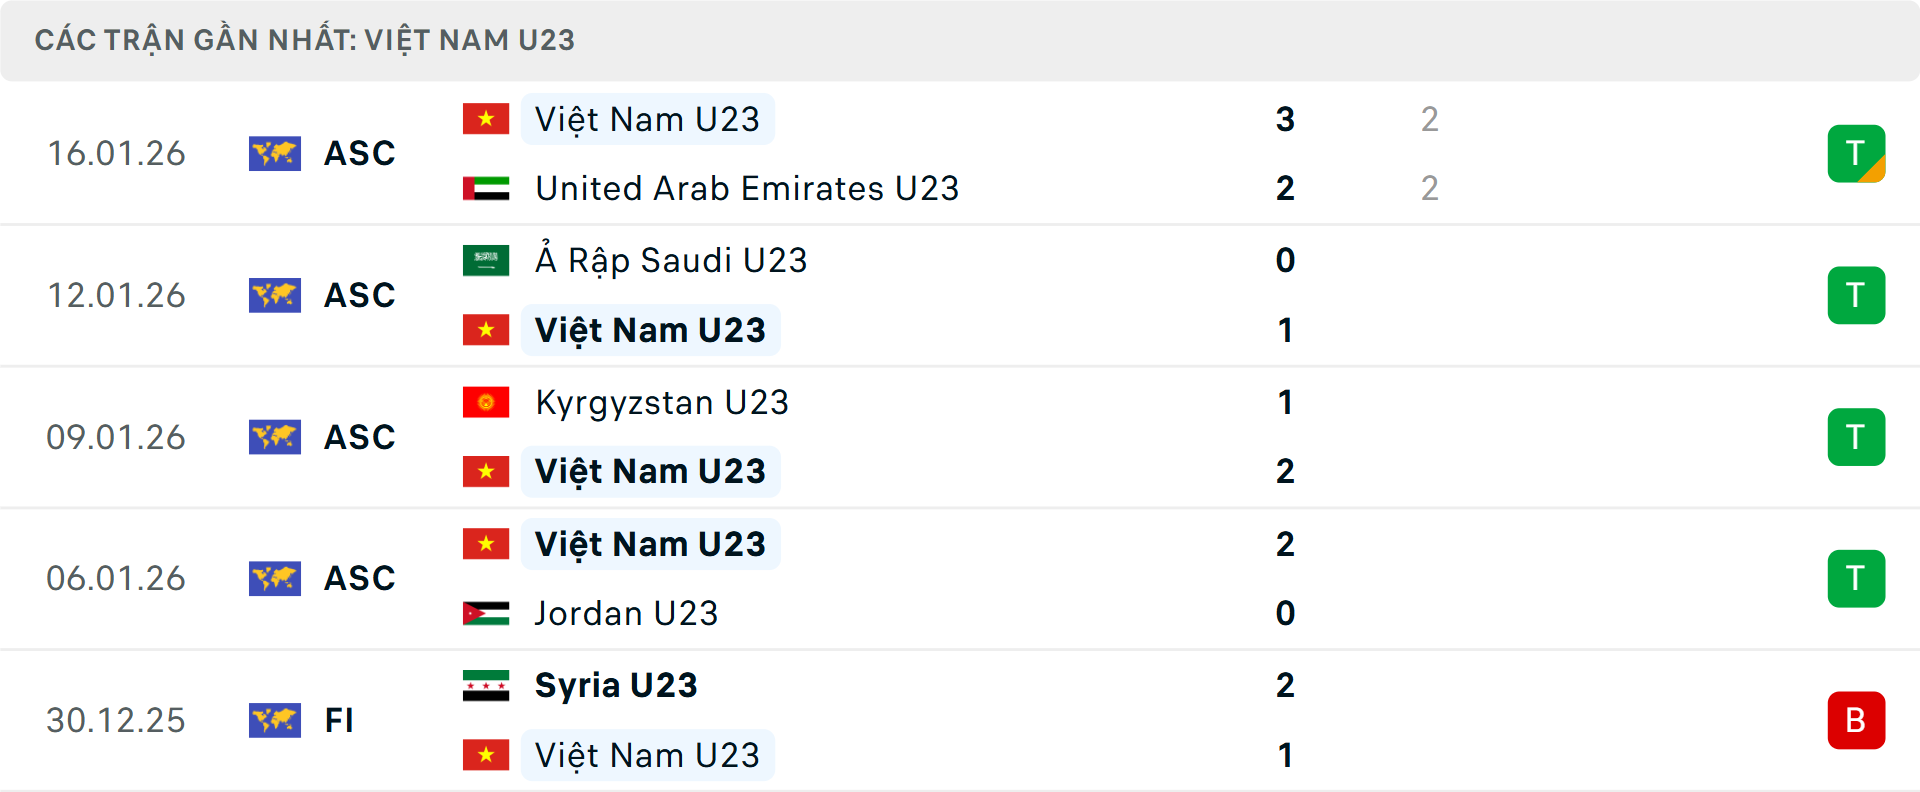
Task: Open the green T result badge for the UAE match
Action: 1856,153
